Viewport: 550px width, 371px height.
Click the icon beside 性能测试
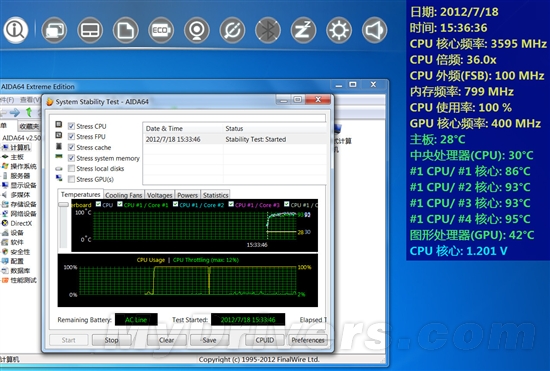tap(5, 280)
